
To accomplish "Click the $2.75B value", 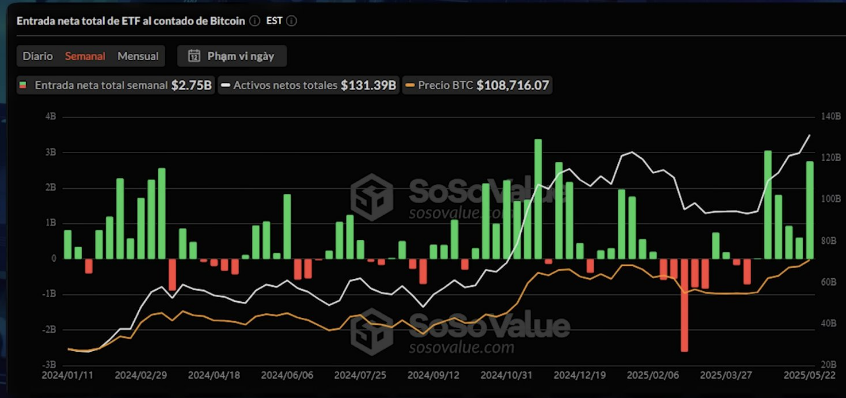I will 192,85.
